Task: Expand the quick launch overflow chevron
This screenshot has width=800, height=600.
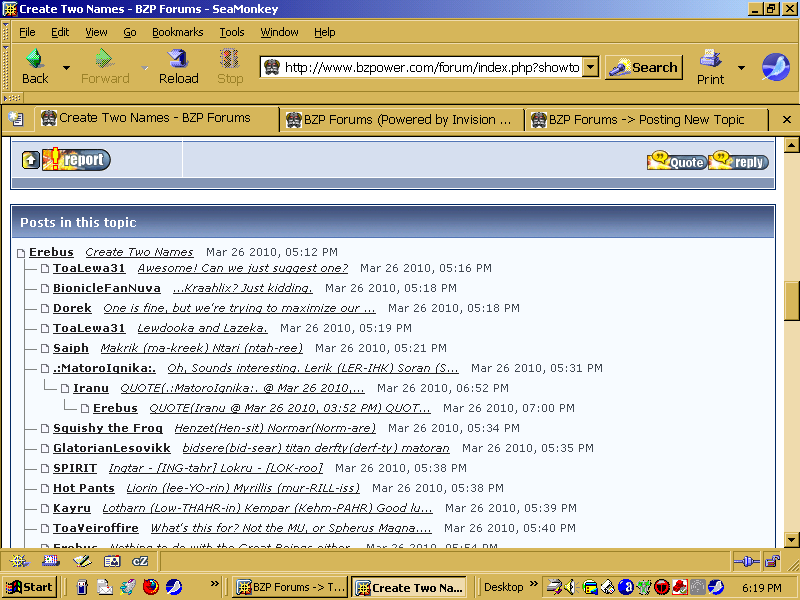Action: [214, 584]
